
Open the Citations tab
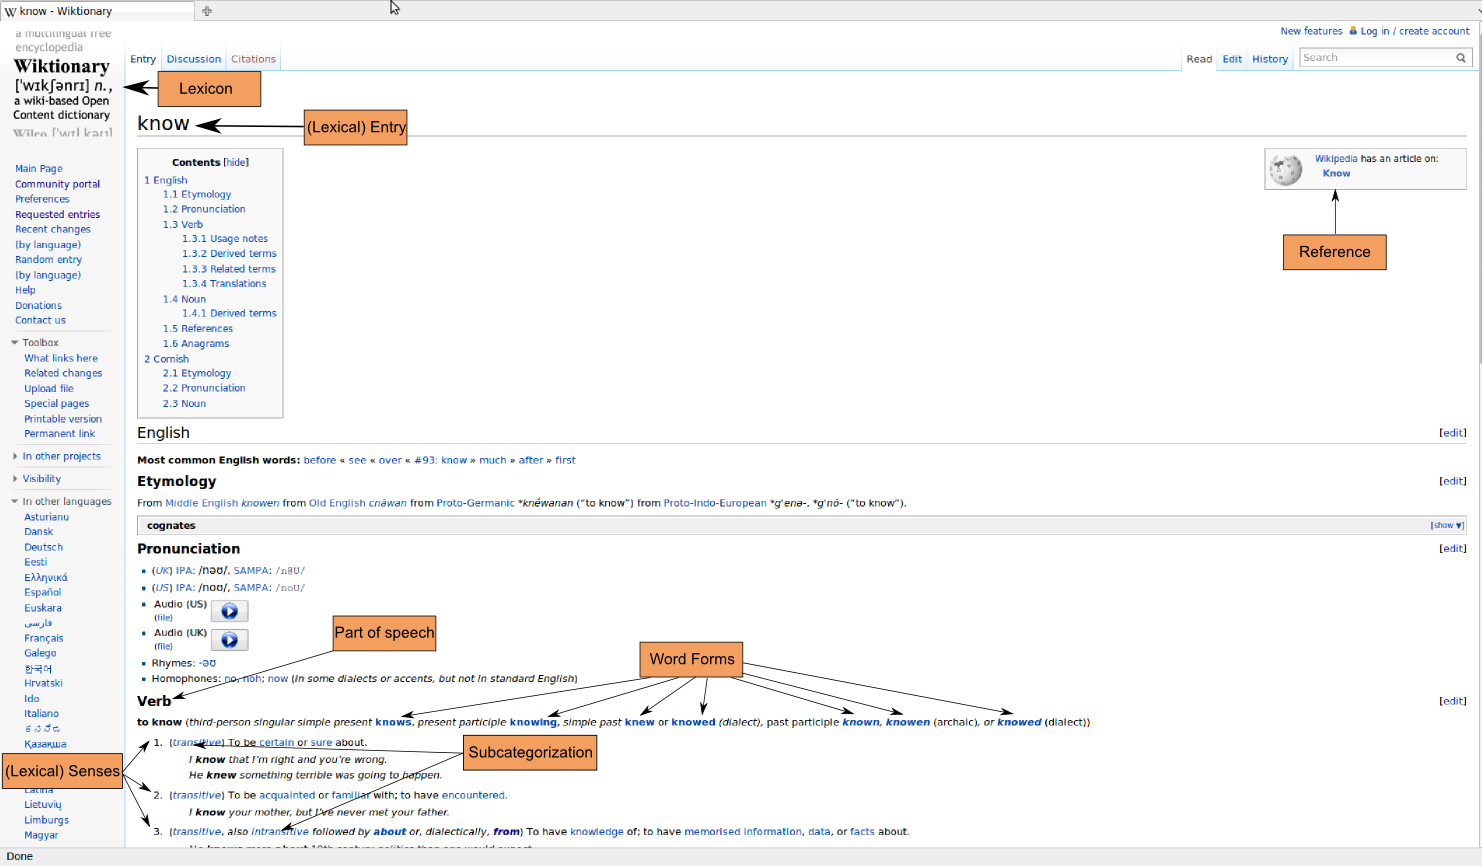click(x=253, y=59)
